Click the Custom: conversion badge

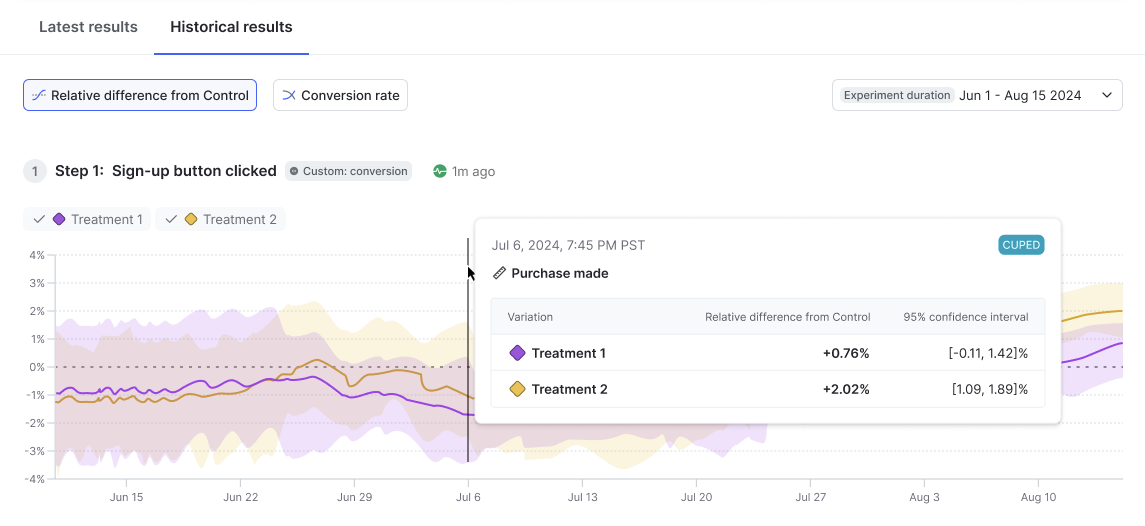(348, 171)
